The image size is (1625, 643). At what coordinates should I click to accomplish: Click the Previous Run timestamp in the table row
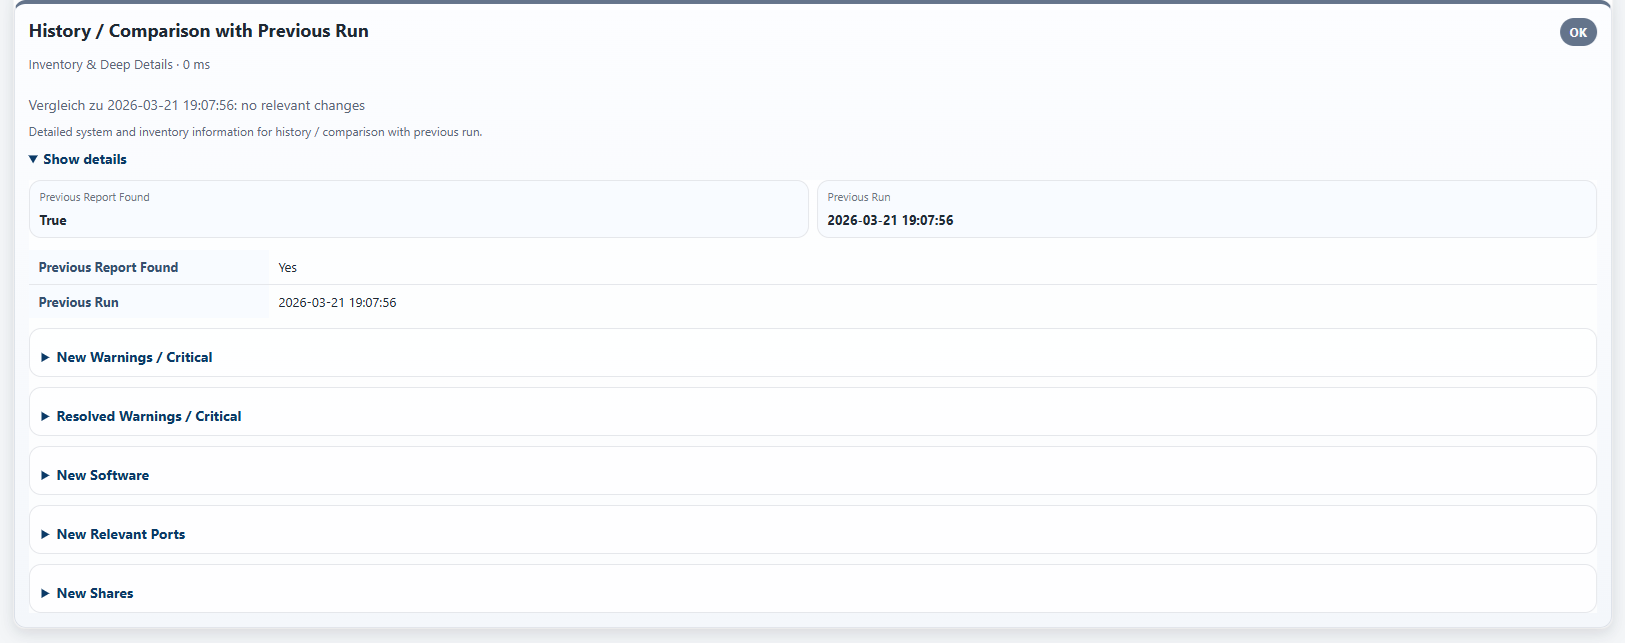[x=337, y=302]
